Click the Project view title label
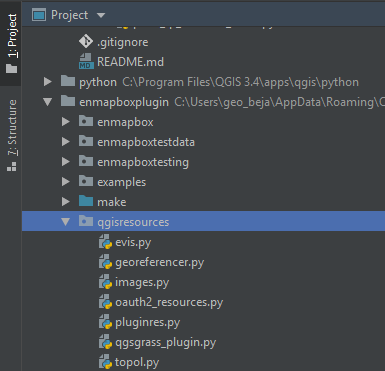Viewport: 385px width, 371px height. [x=69, y=15]
